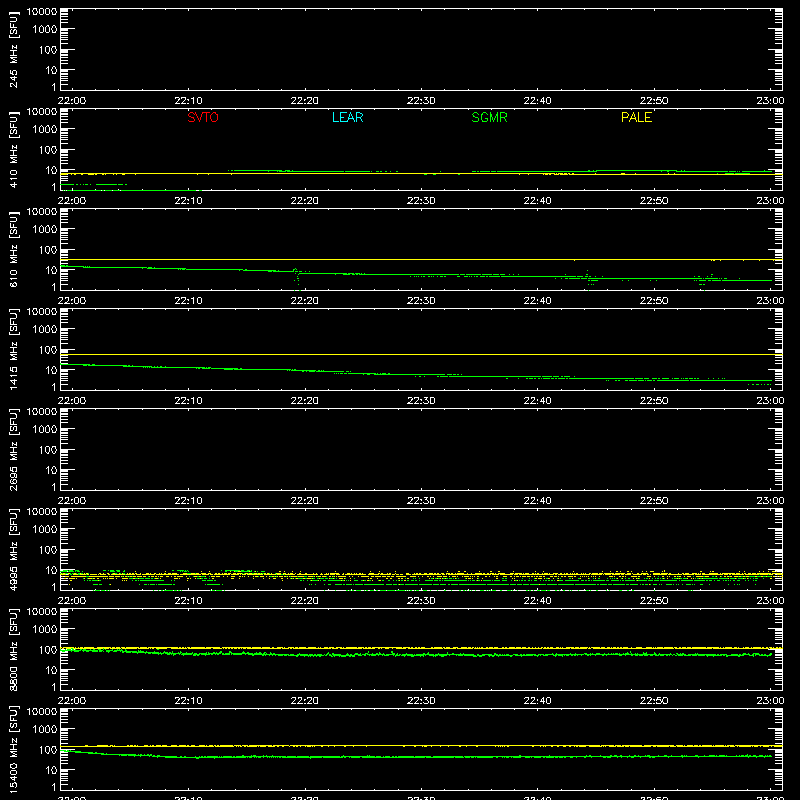Screen dimensions: 800x800
Task: Select the 15400 MHz [SFU] axis label
Action: [13, 749]
